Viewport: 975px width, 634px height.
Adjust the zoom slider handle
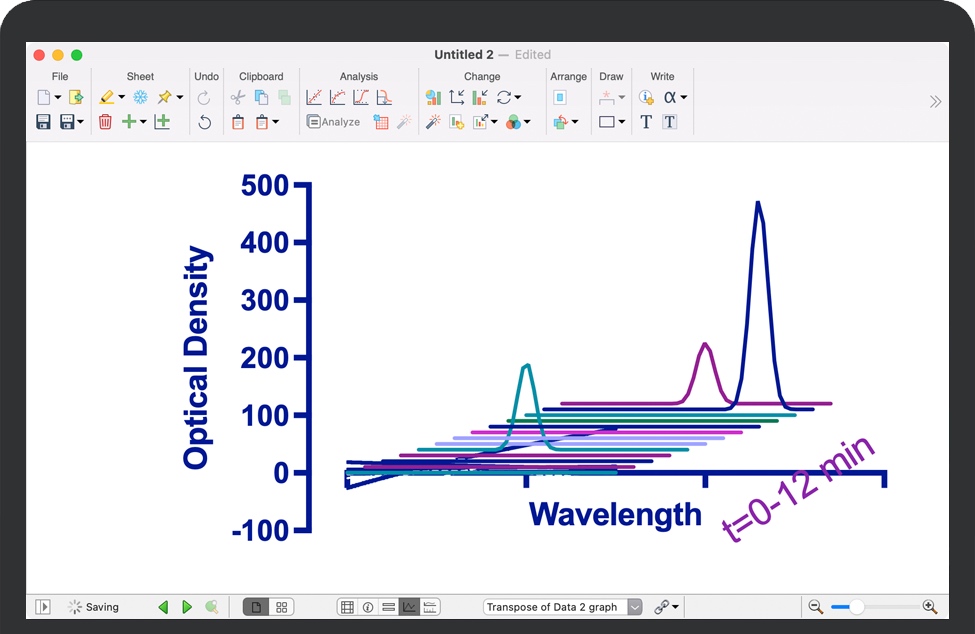[857, 607]
